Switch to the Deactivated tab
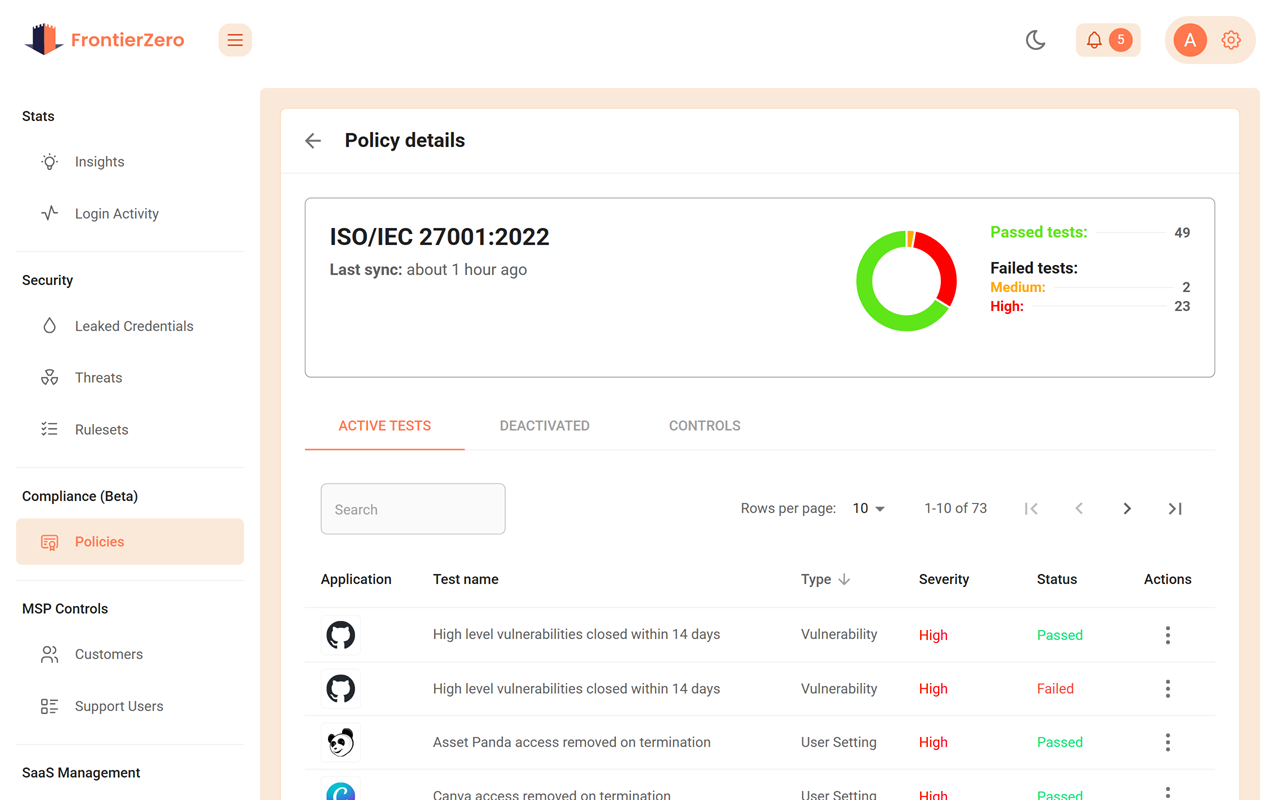Image resolution: width=1280 pixels, height=800 pixels. pyautogui.click(x=544, y=425)
